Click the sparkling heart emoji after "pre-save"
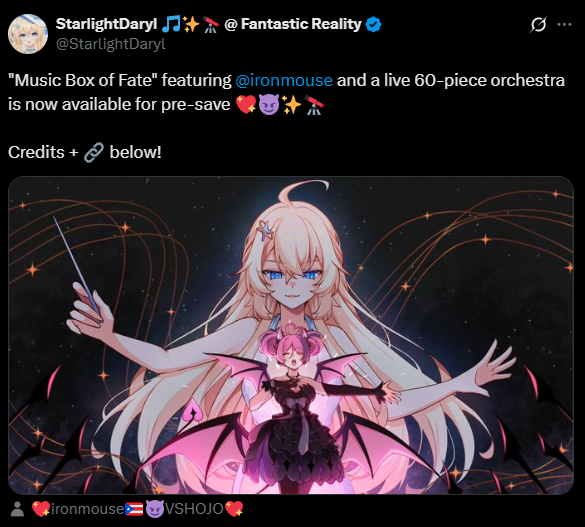Viewport: 585px width, 527px height. point(246,104)
